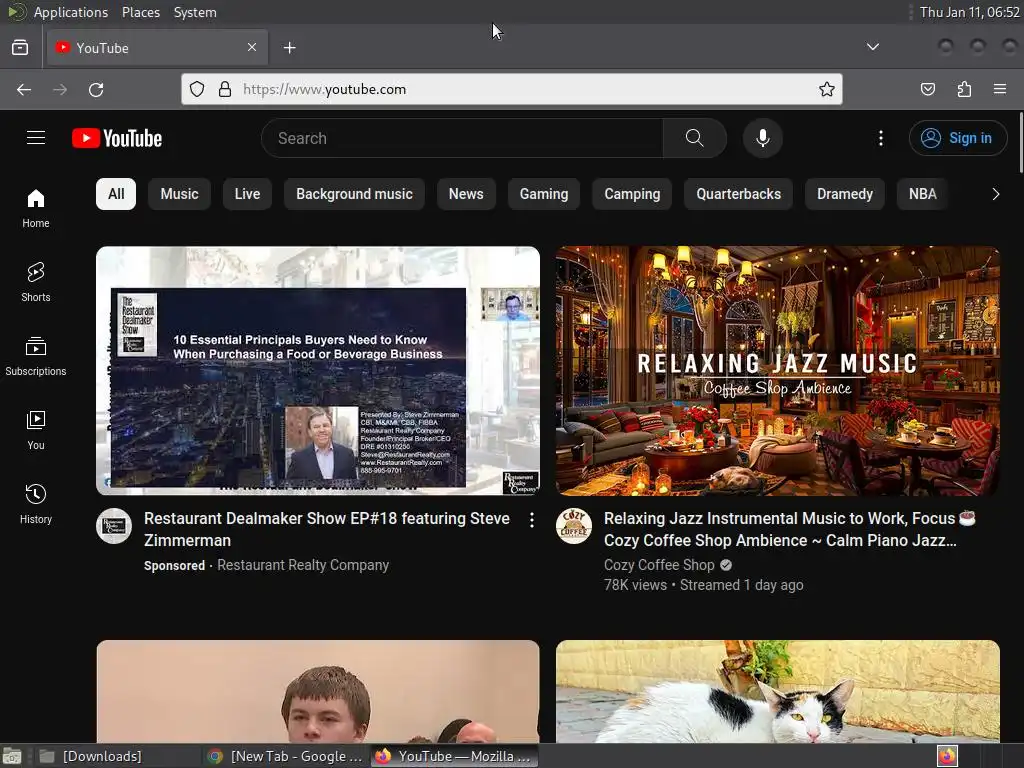Open Cozy Coffee Shop channel name
The height and width of the screenshot is (768, 1024).
[659, 565]
